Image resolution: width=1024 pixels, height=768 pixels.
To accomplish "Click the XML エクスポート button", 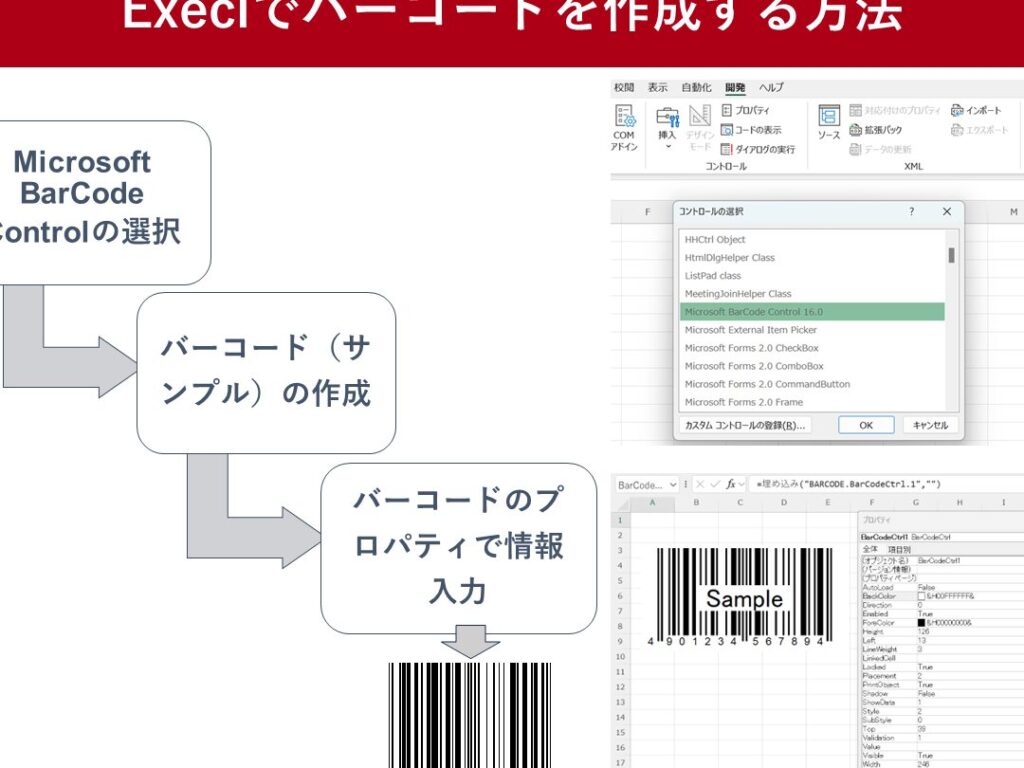I will tap(979, 130).
